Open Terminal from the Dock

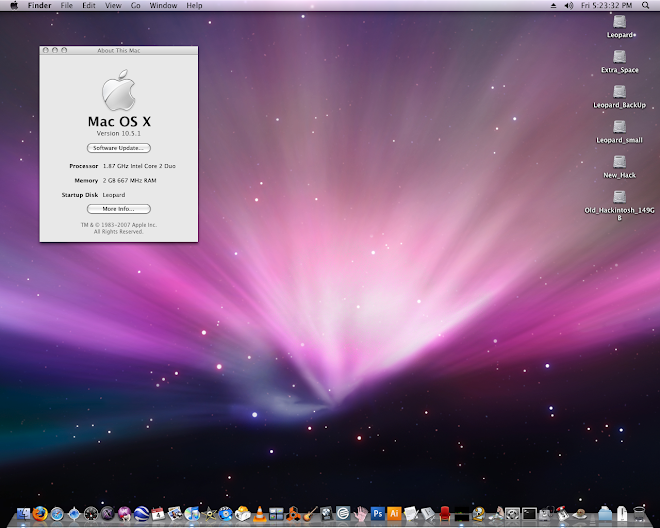coord(530,514)
